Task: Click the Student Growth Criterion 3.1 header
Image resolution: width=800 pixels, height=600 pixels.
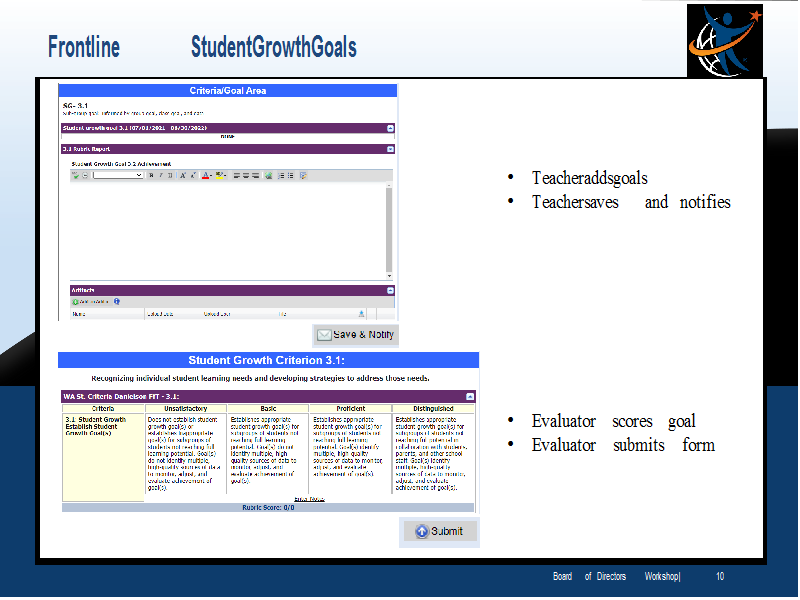Action: point(268,360)
